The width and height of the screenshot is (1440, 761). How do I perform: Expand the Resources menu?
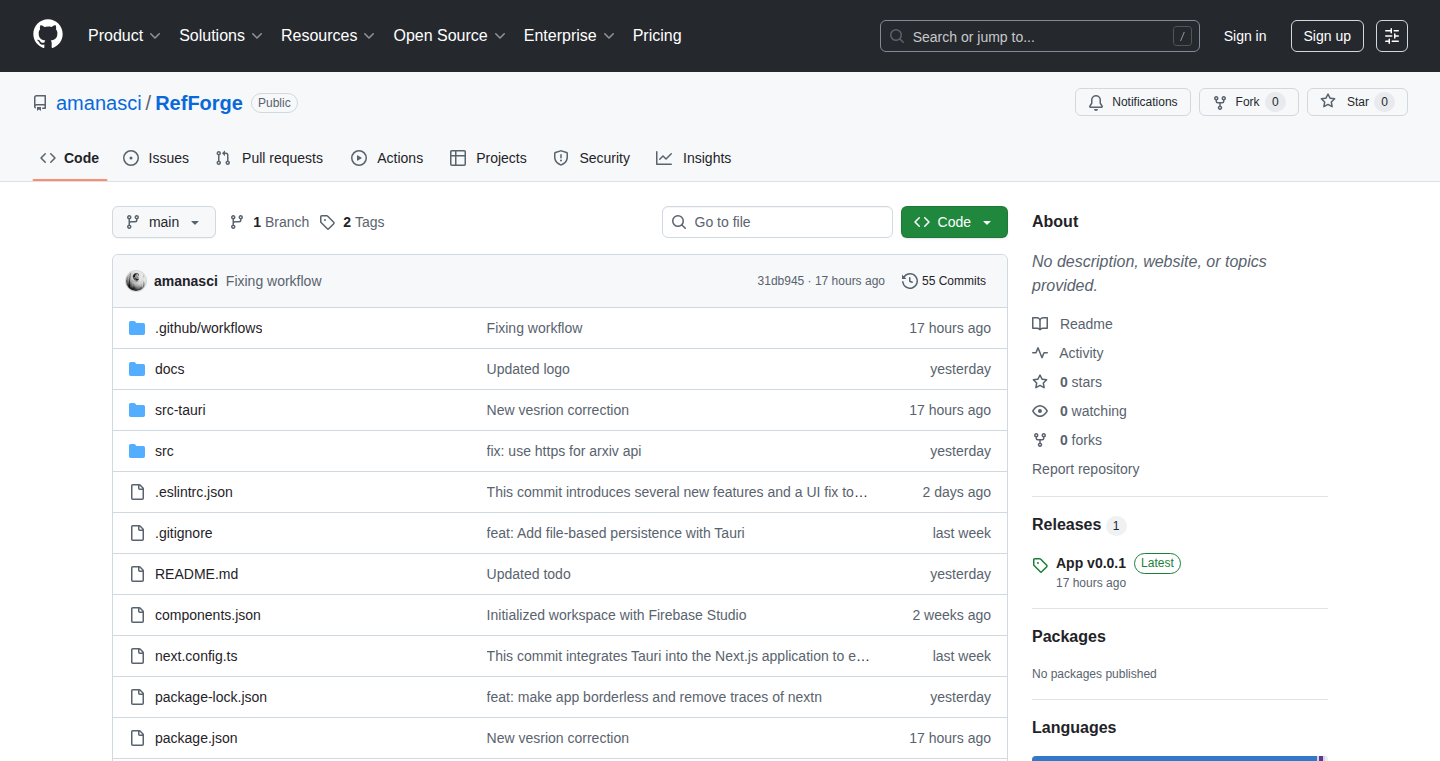click(x=328, y=36)
